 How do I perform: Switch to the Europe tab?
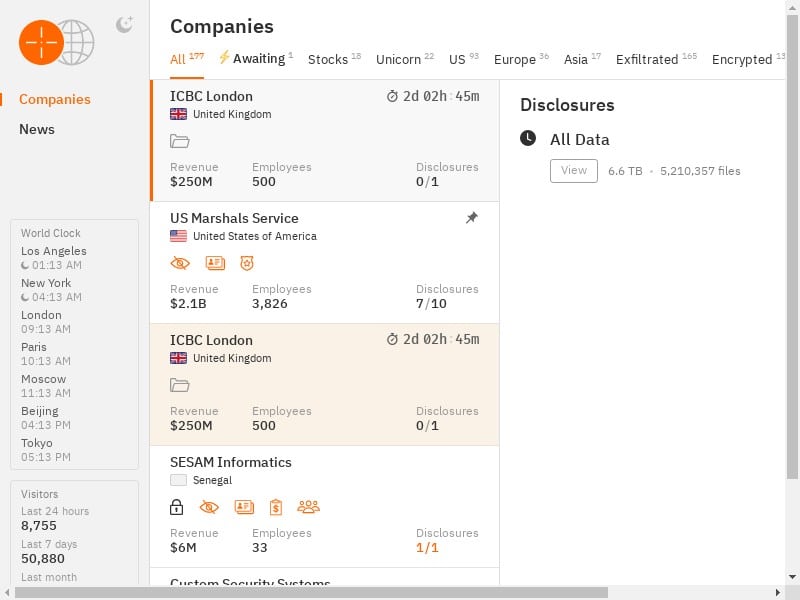pos(521,59)
